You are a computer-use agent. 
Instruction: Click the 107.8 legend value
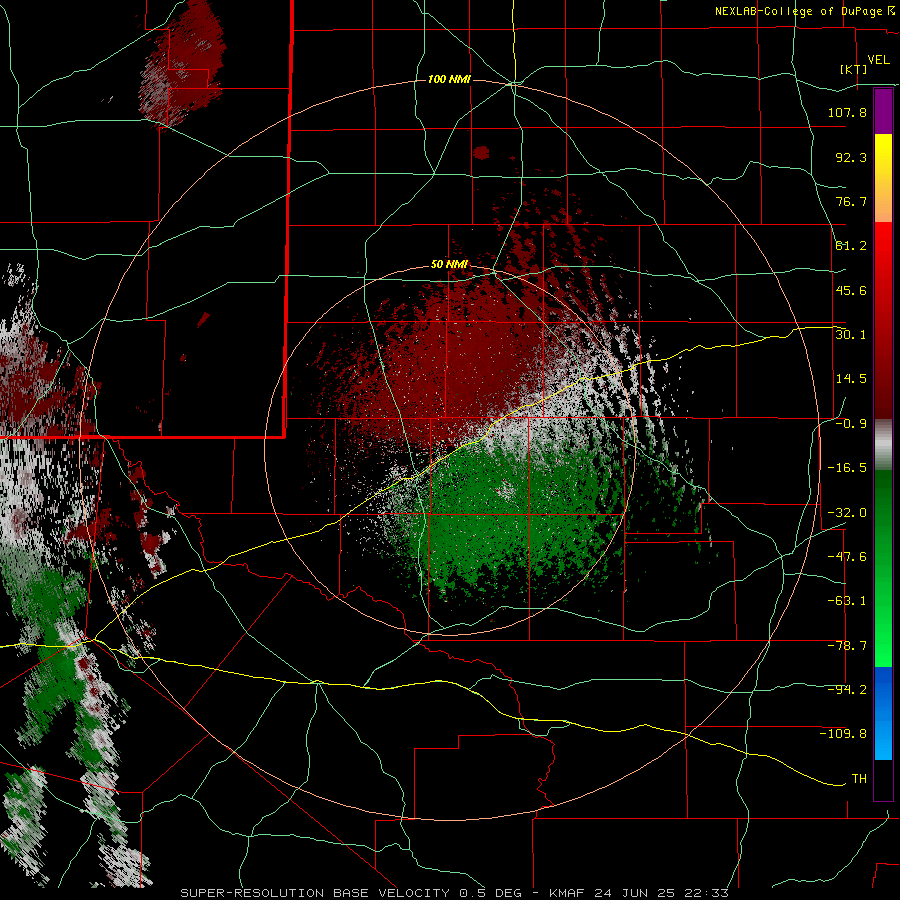(x=847, y=112)
